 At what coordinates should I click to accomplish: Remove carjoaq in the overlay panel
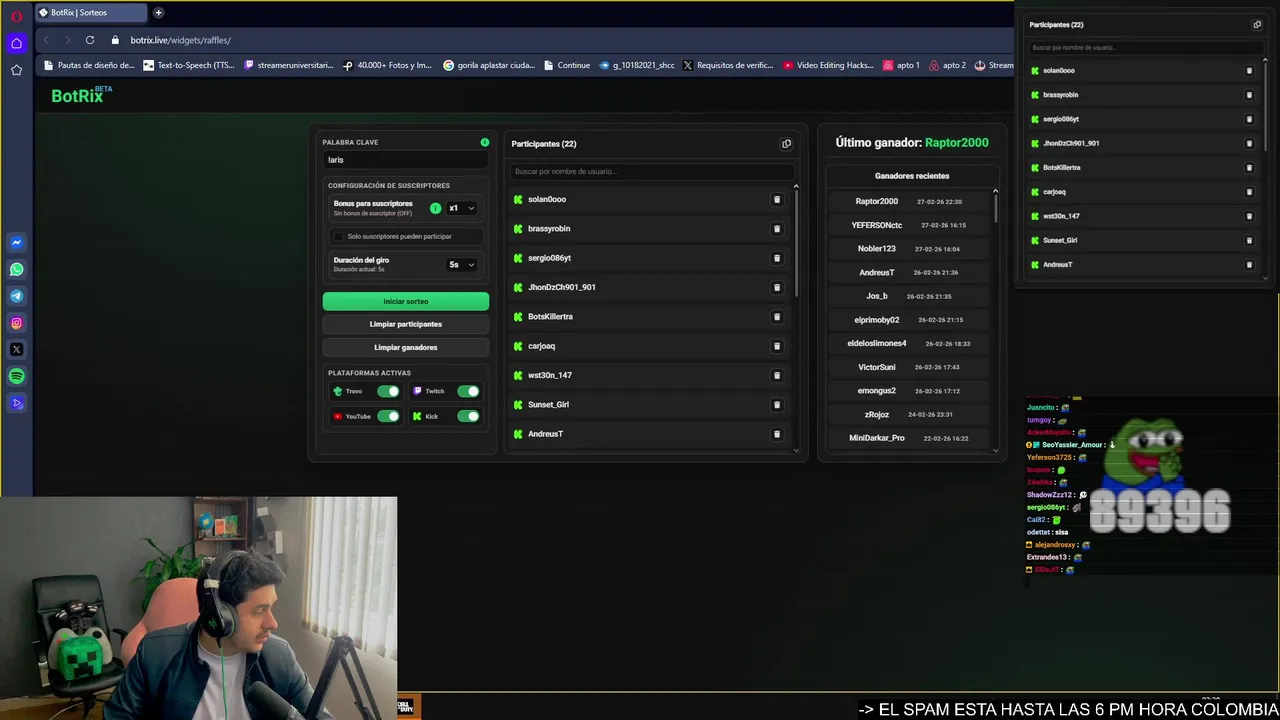[1249, 192]
